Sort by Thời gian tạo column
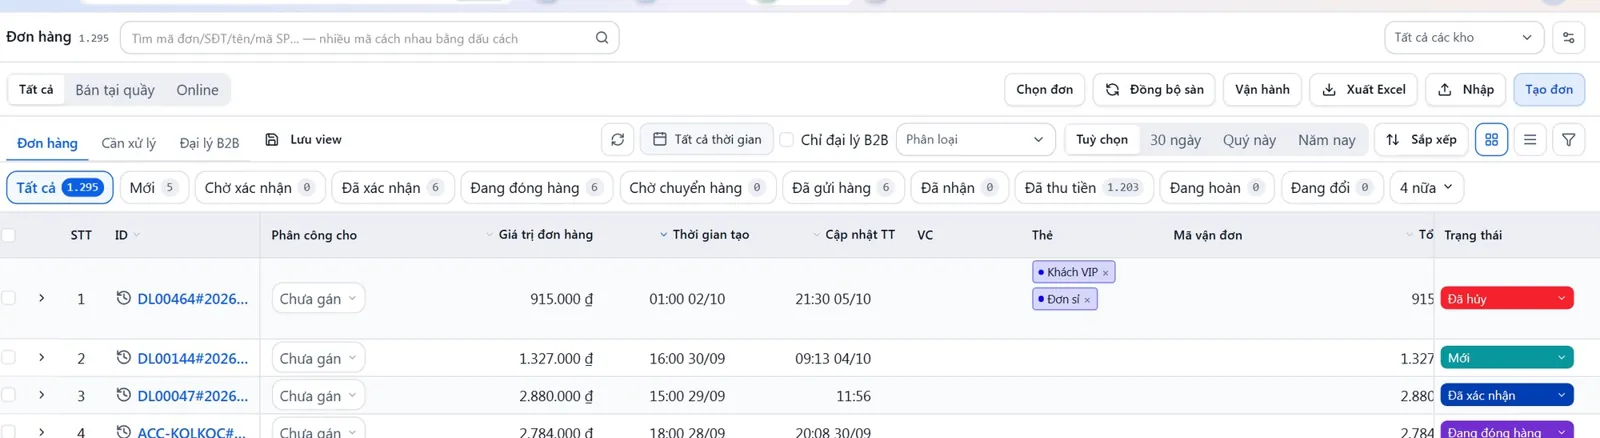 (663, 235)
